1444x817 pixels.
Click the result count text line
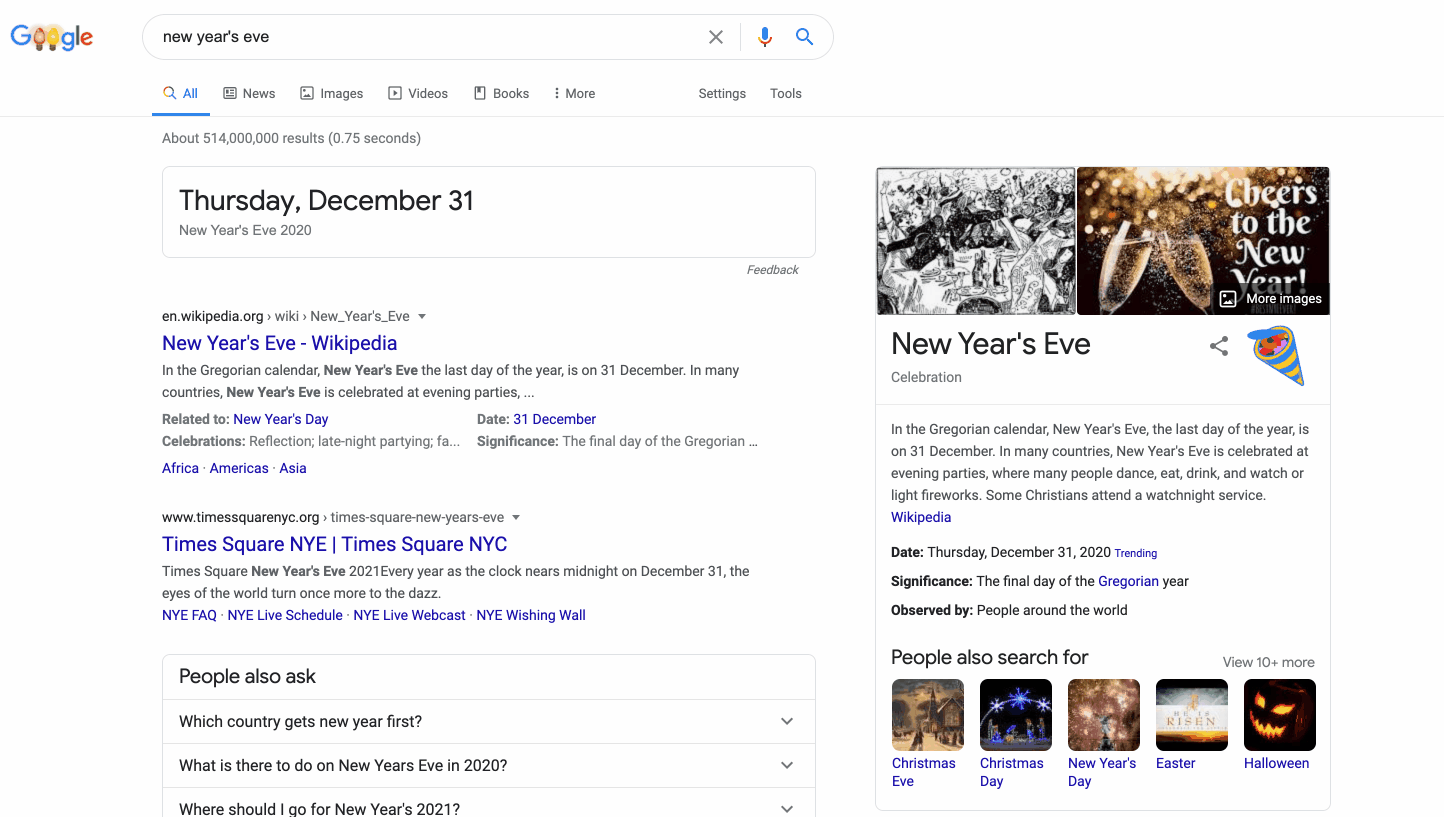[x=291, y=138]
